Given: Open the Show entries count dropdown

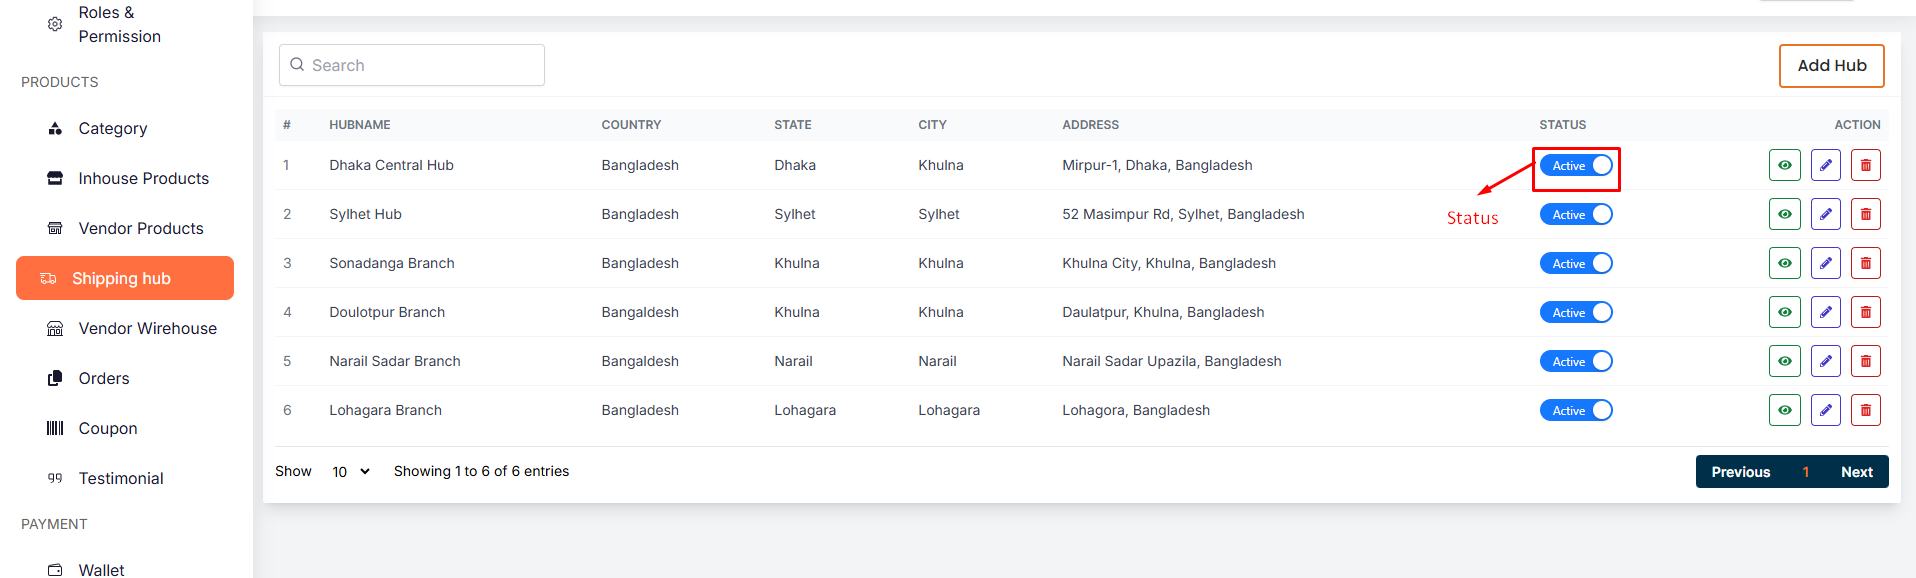Looking at the screenshot, I should coord(350,472).
